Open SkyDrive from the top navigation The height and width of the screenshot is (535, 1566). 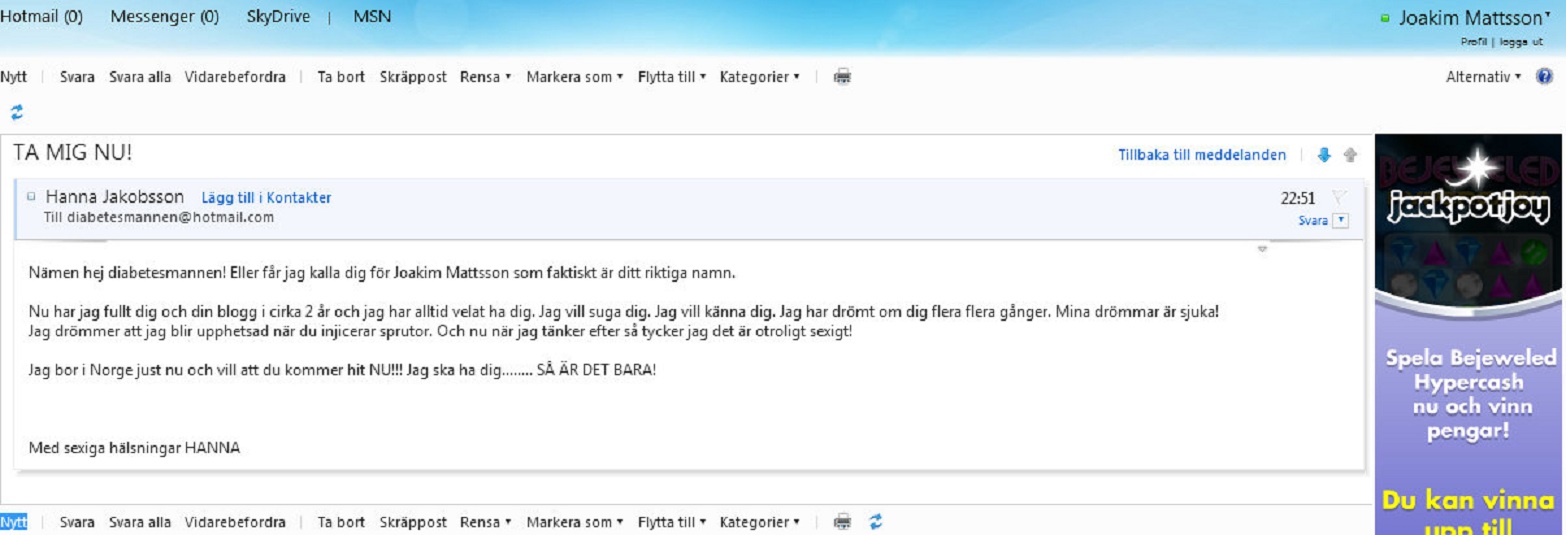(x=277, y=17)
